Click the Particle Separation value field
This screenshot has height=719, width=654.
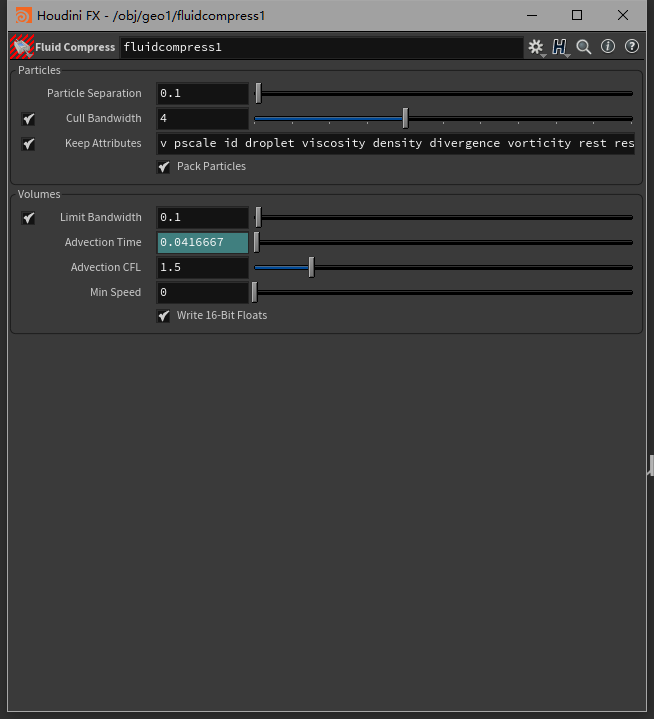202,94
